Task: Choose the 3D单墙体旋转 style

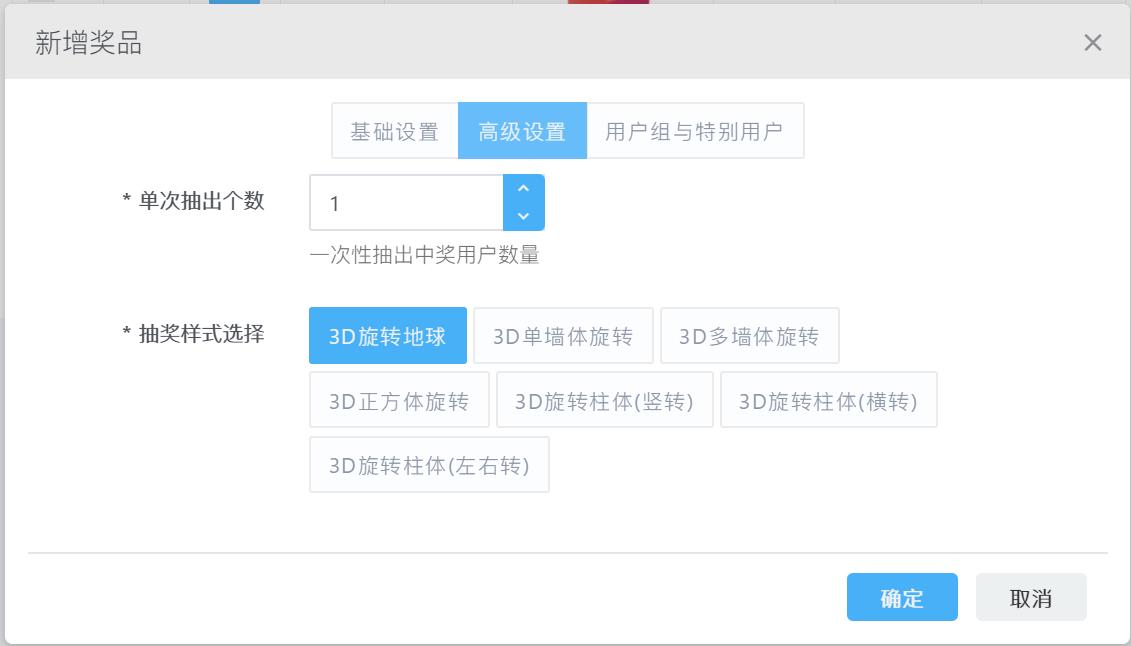Action: point(563,336)
